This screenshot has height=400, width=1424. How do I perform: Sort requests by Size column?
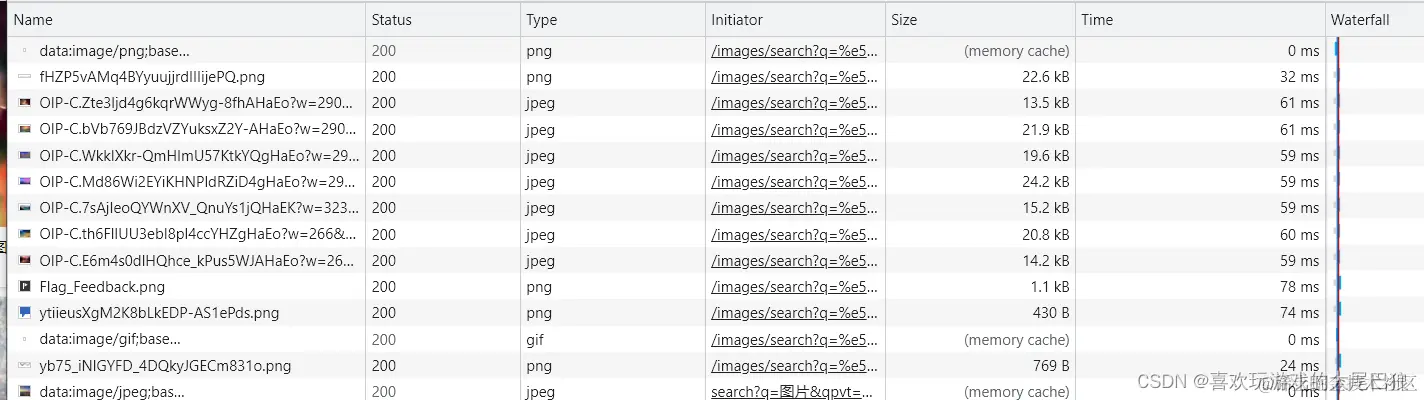[x=981, y=20]
